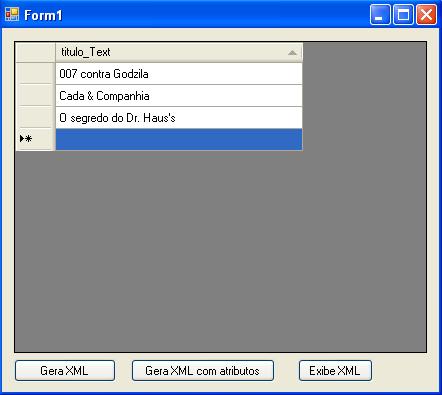Open the Exibe XML button
Viewport: 442px width, 395px height.
(x=335, y=370)
